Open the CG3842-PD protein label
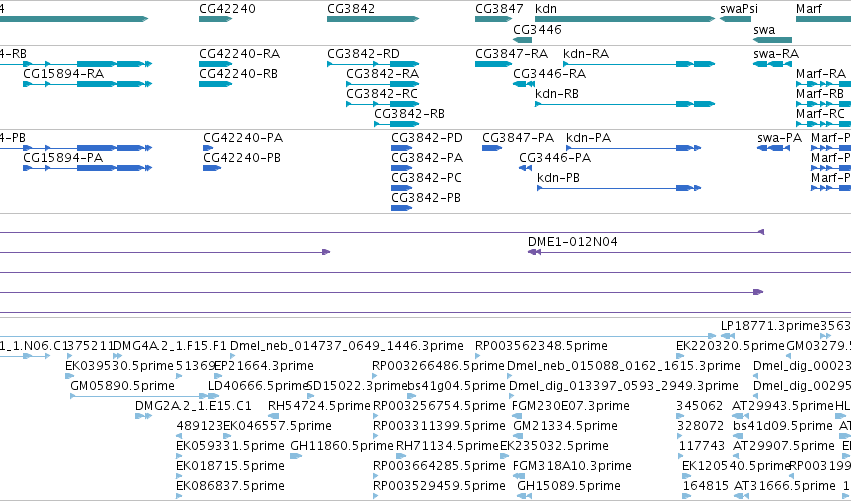 pos(427,137)
